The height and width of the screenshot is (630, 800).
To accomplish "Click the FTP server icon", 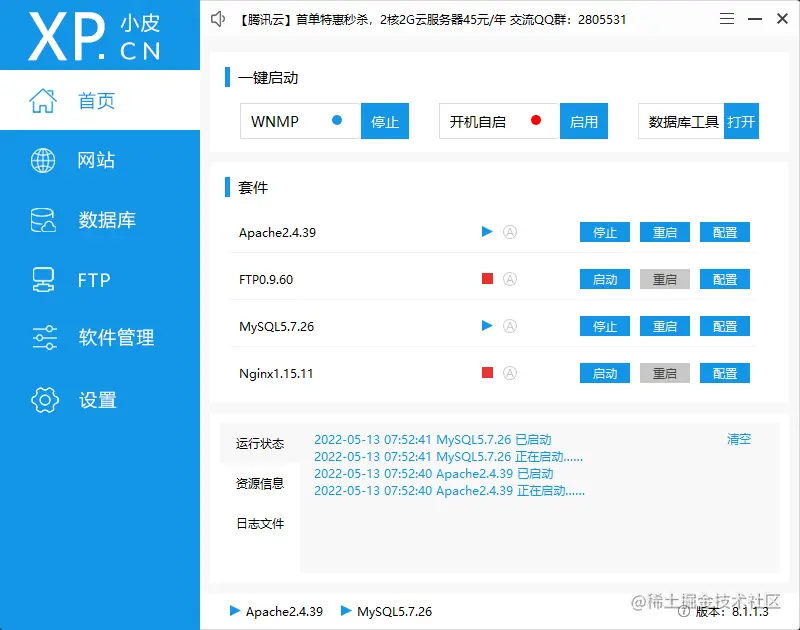I will pos(43,280).
